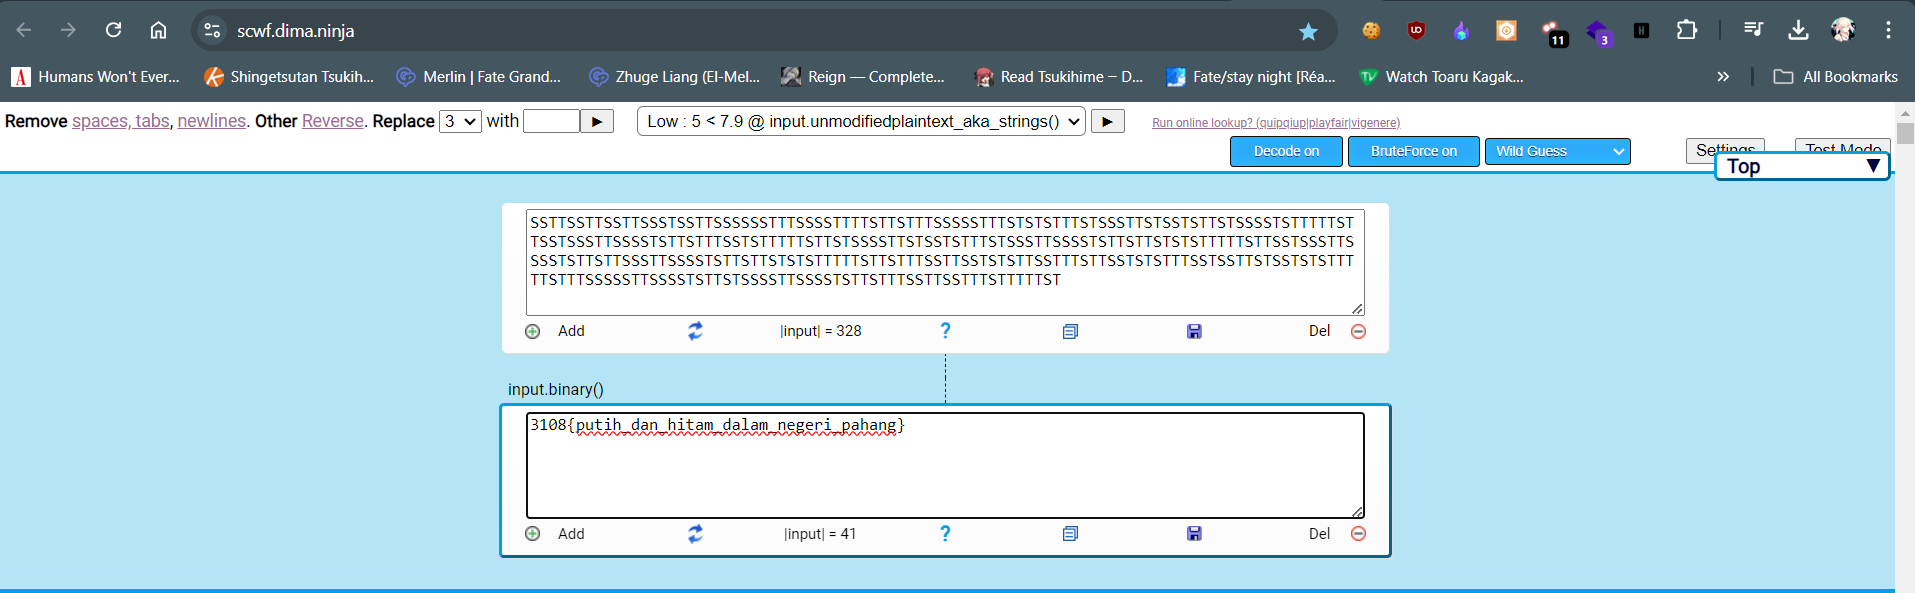The width and height of the screenshot is (1915, 593).
Task: Click the Replace with text field
Action: (x=551, y=121)
